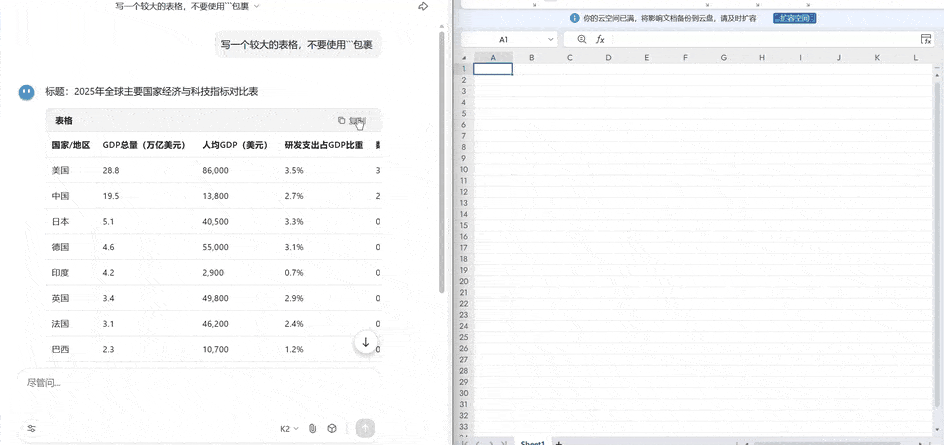Select row 10 header

point(464,170)
